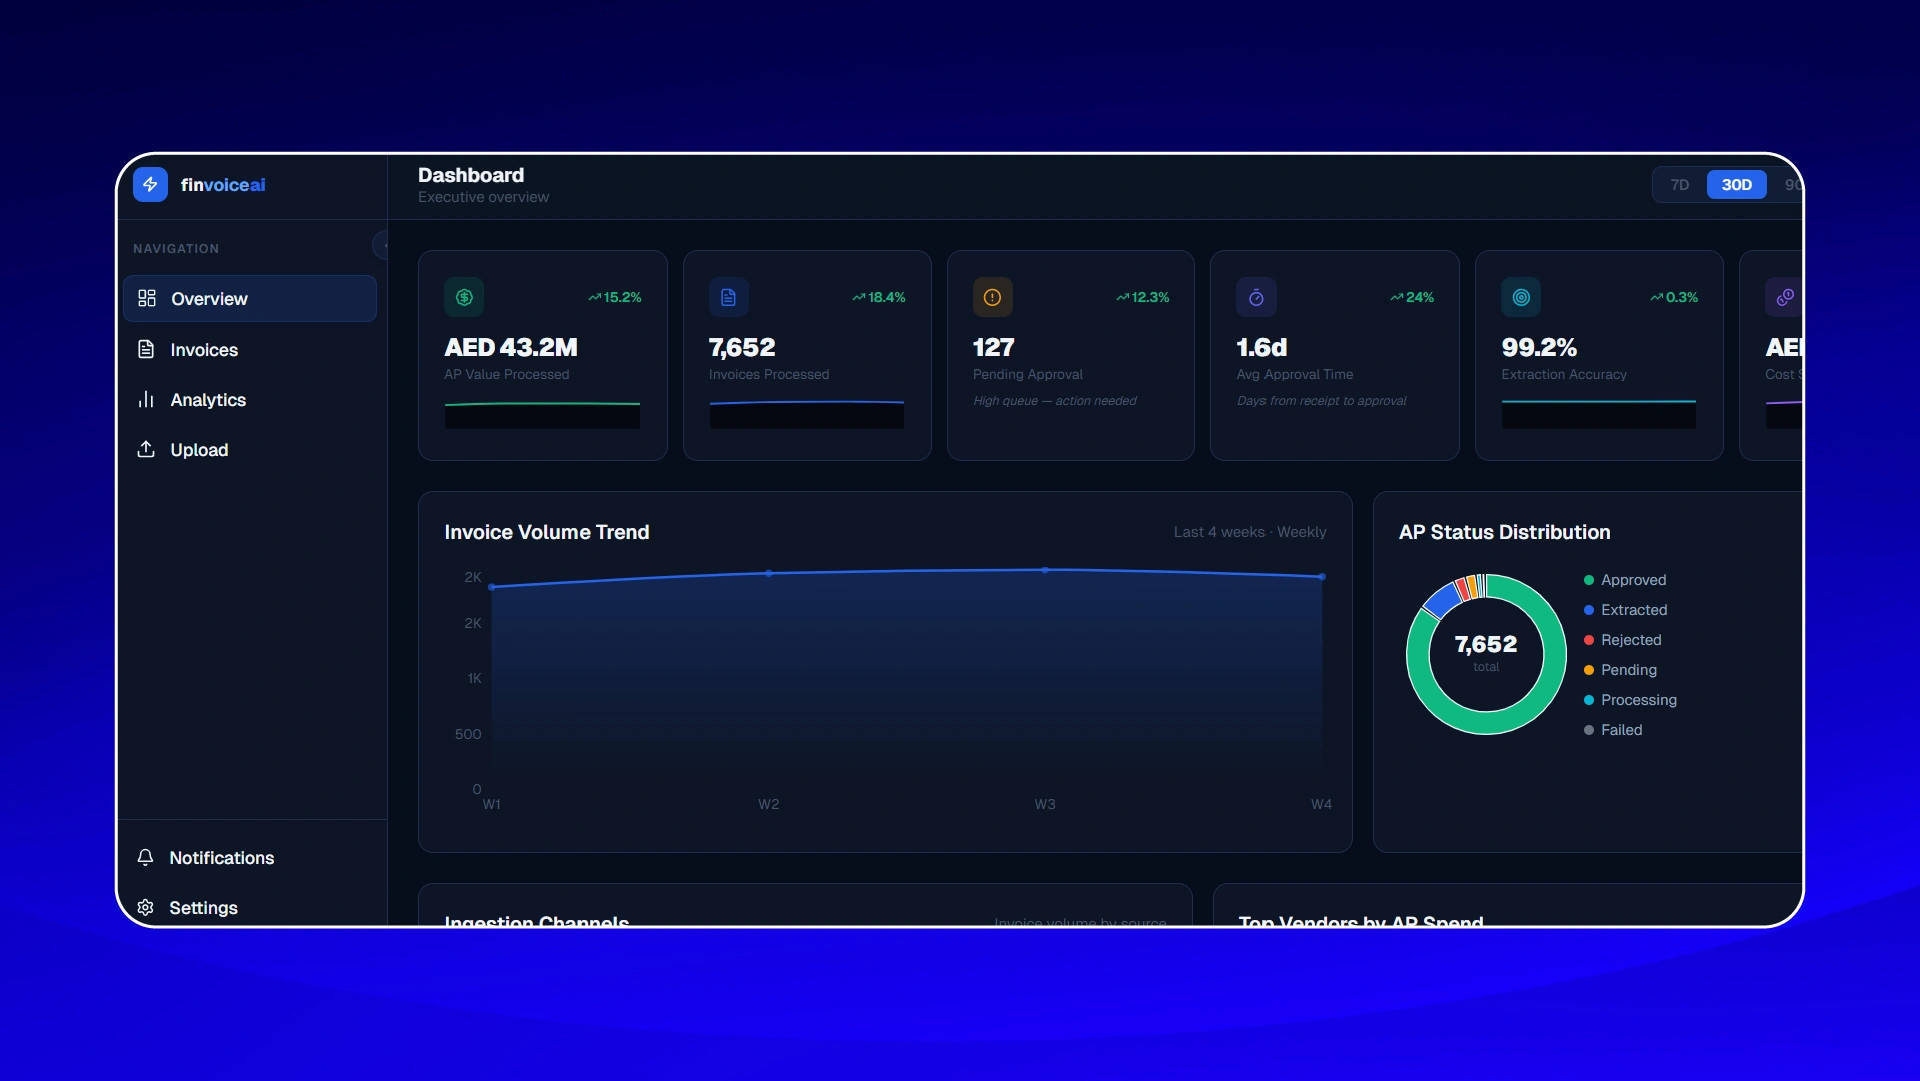This screenshot has width=1920, height=1081.
Task: Click the blue Extracted donut segment
Action: coord(1440,599)
